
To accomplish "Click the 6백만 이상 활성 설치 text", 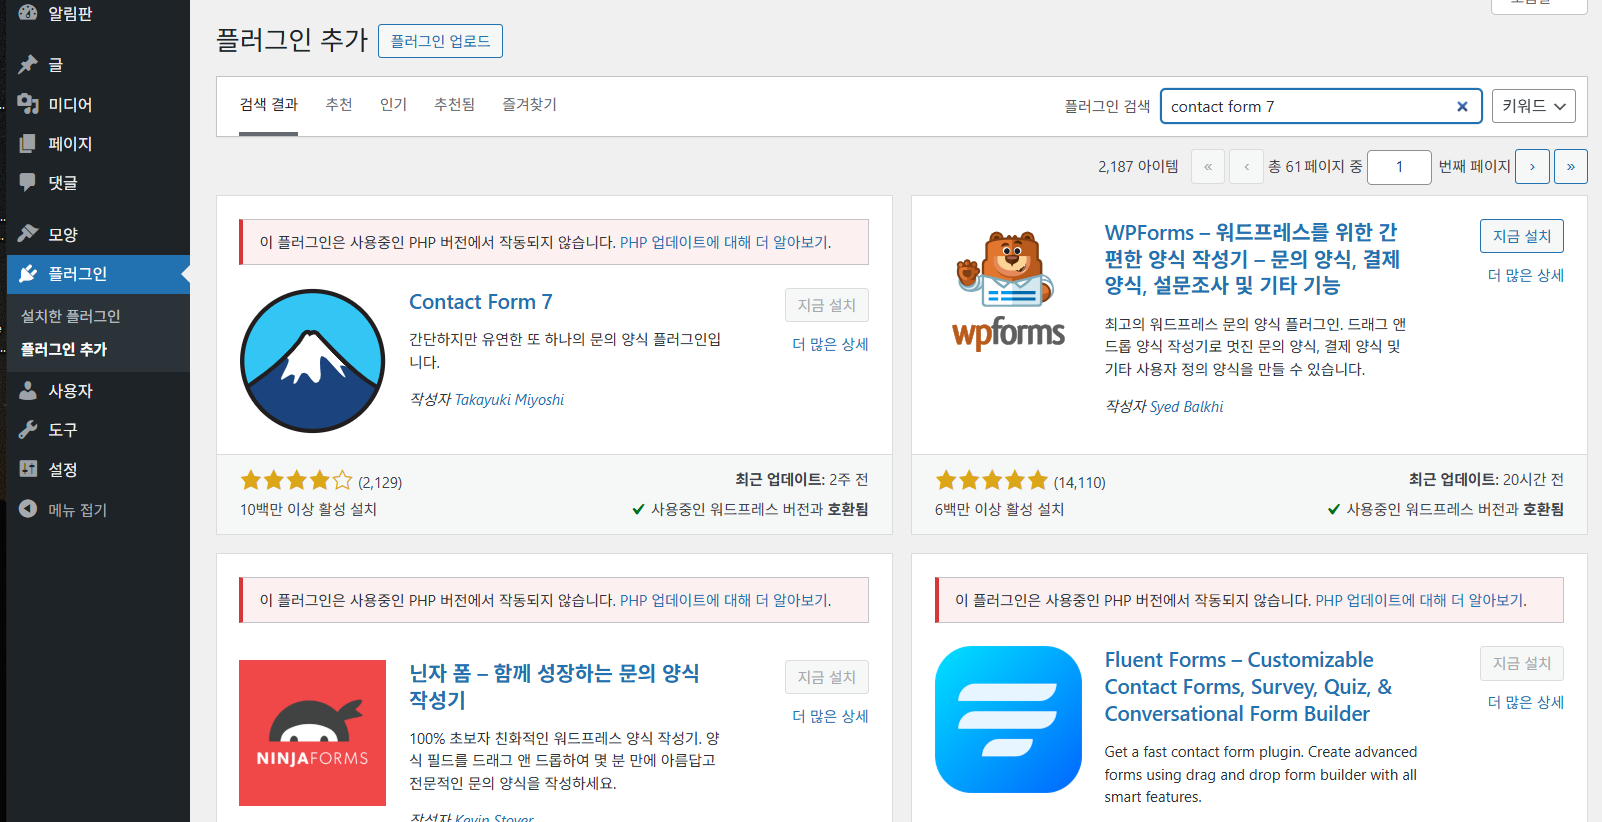I will tap(999, 509).
